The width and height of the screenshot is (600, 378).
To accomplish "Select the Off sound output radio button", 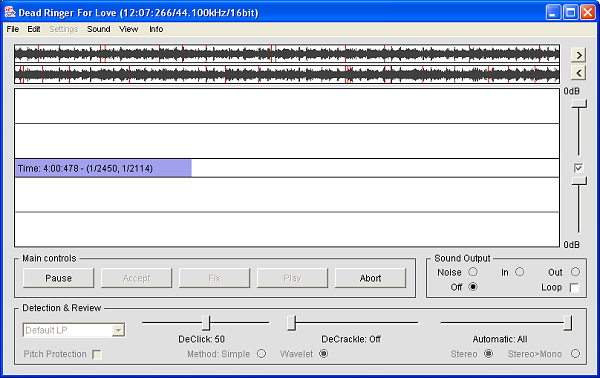I will click(473, 287).
